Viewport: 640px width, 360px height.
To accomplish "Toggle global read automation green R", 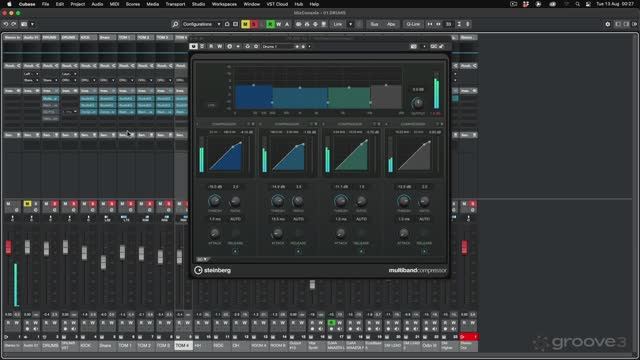I will tap(270, 24).
